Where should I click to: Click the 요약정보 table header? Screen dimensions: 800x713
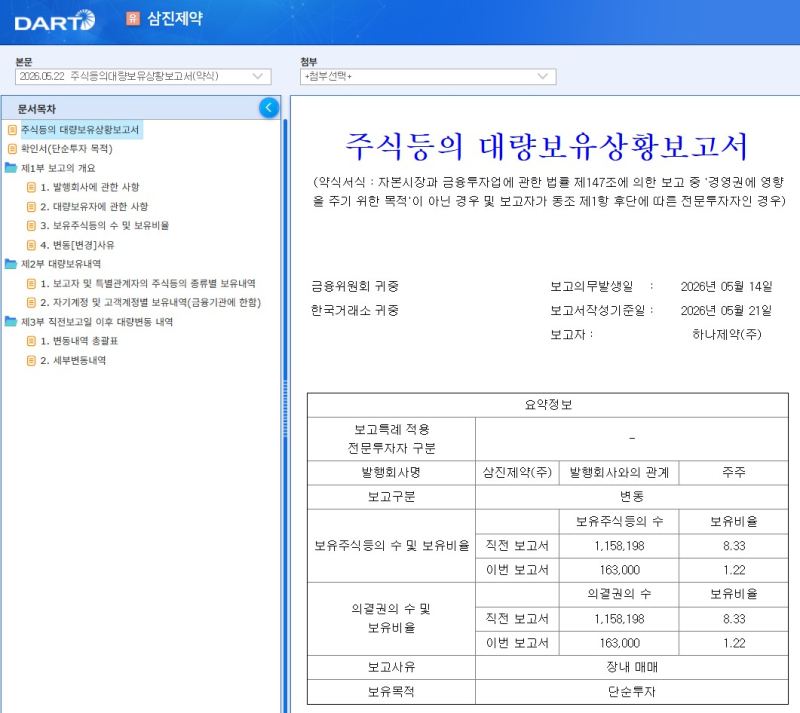click(x=548, y=405)
